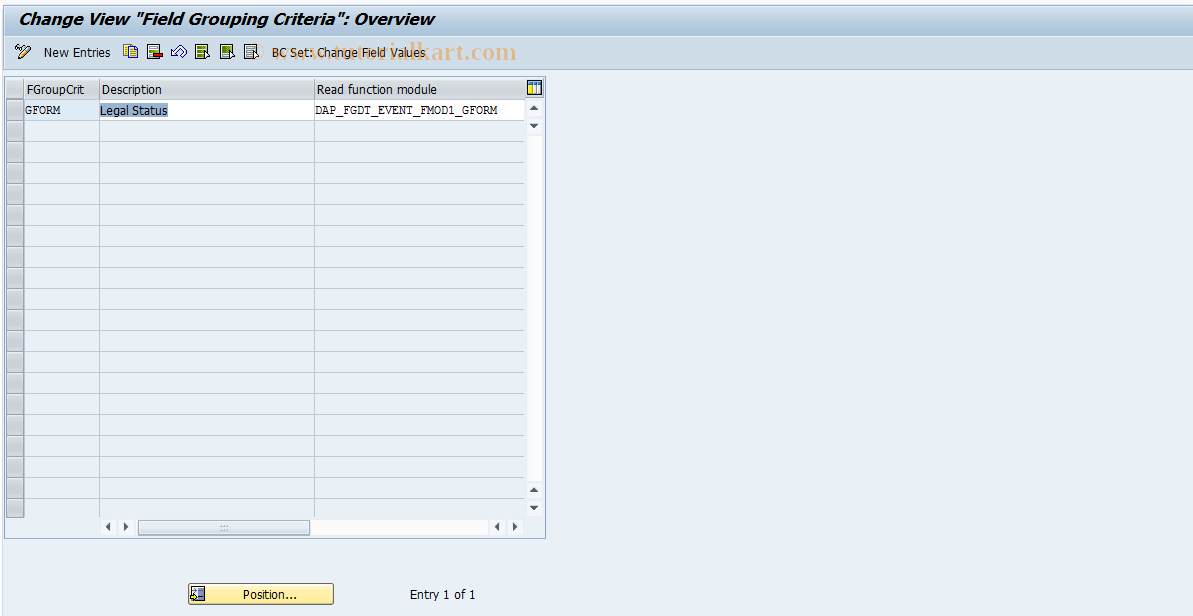Screen dimensions: 1193x616
Task: Click left arrow of right horizontal scrollbar
Action: click(498, 526)
